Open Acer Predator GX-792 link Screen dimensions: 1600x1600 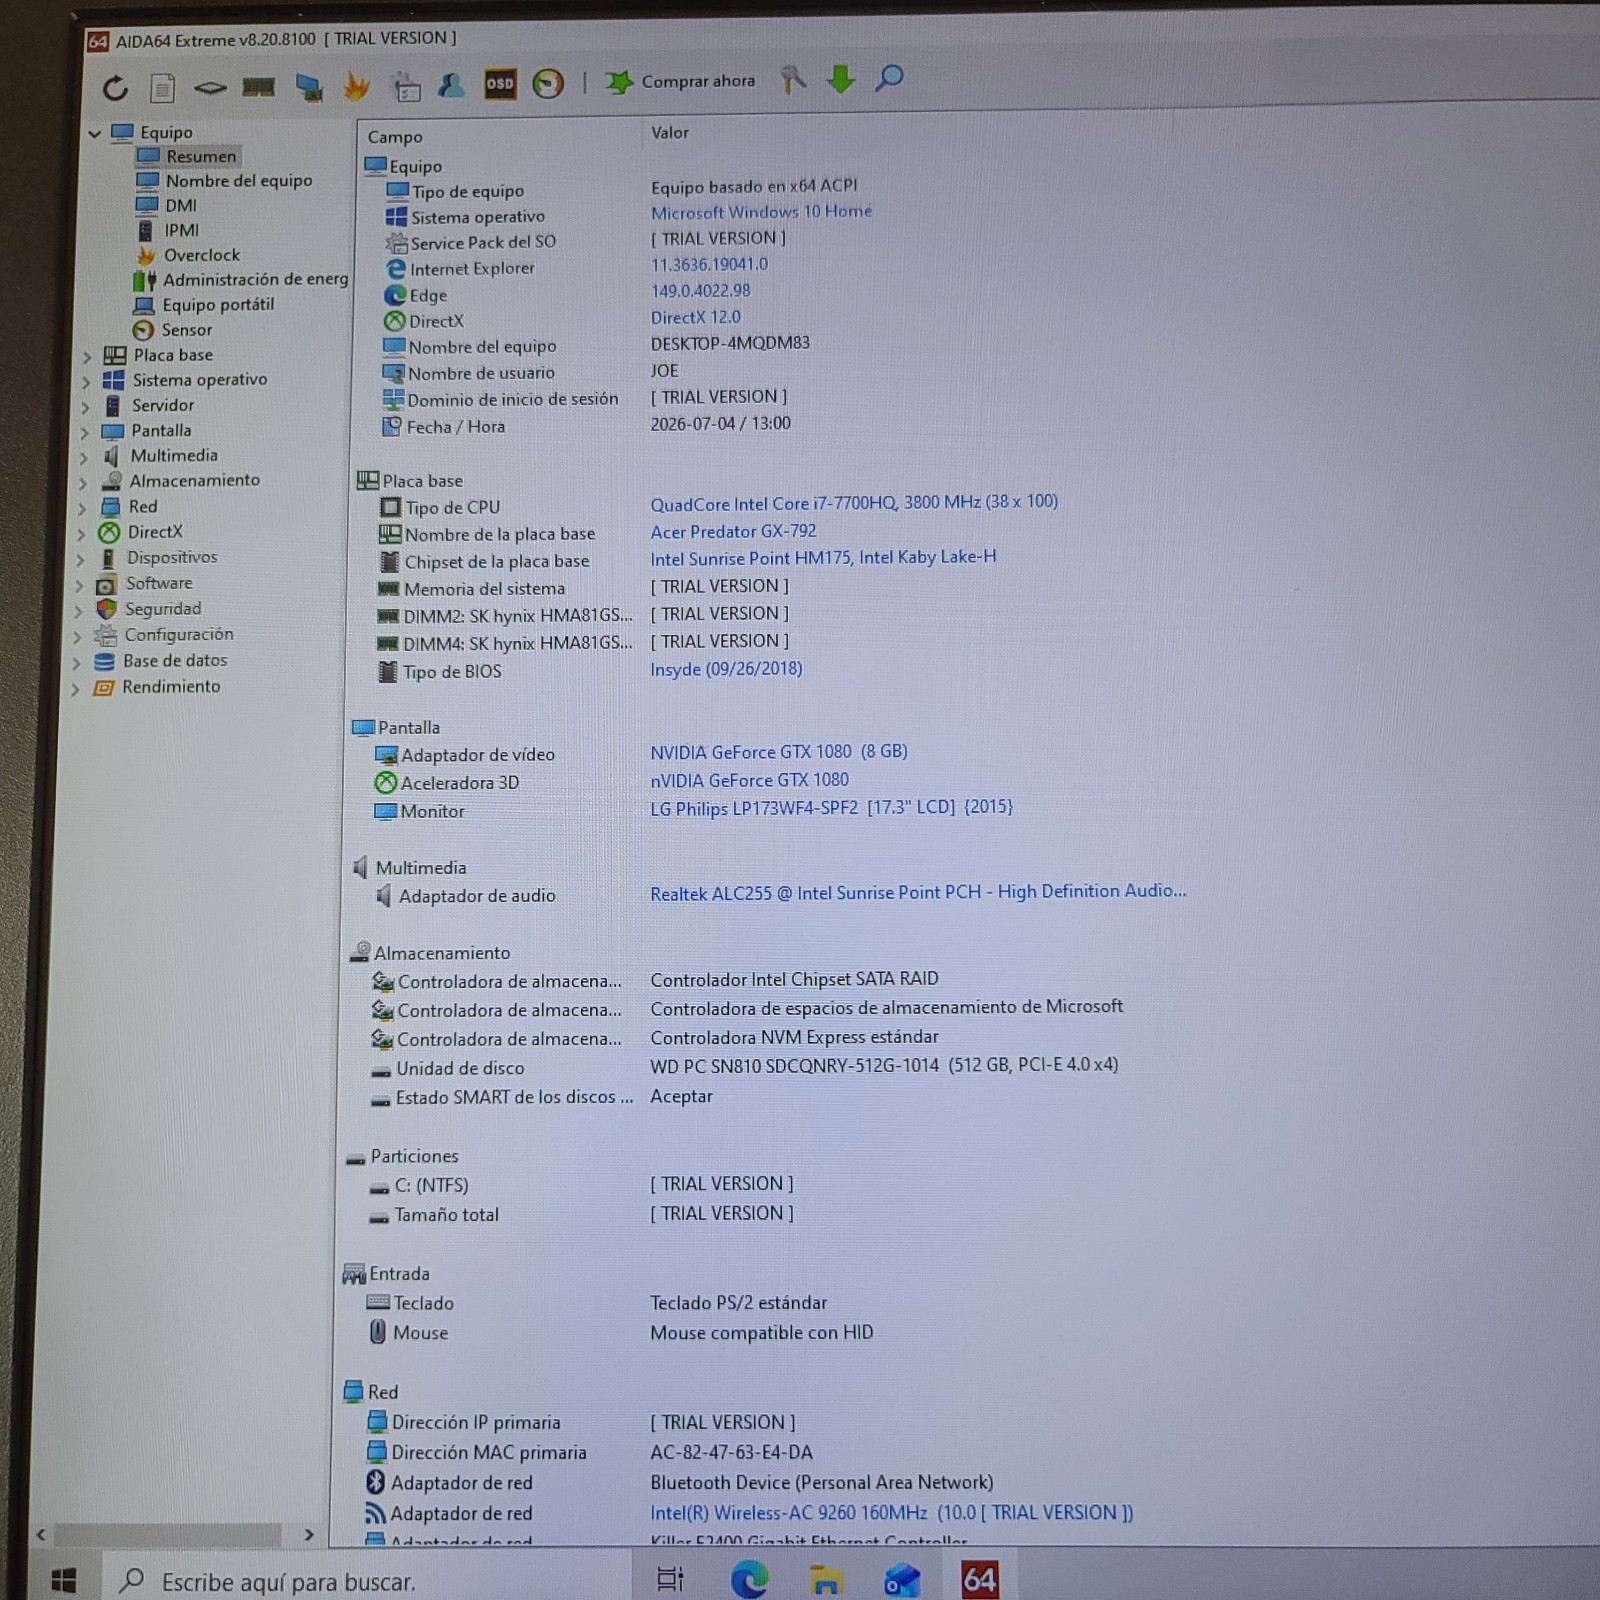(733, 531)
